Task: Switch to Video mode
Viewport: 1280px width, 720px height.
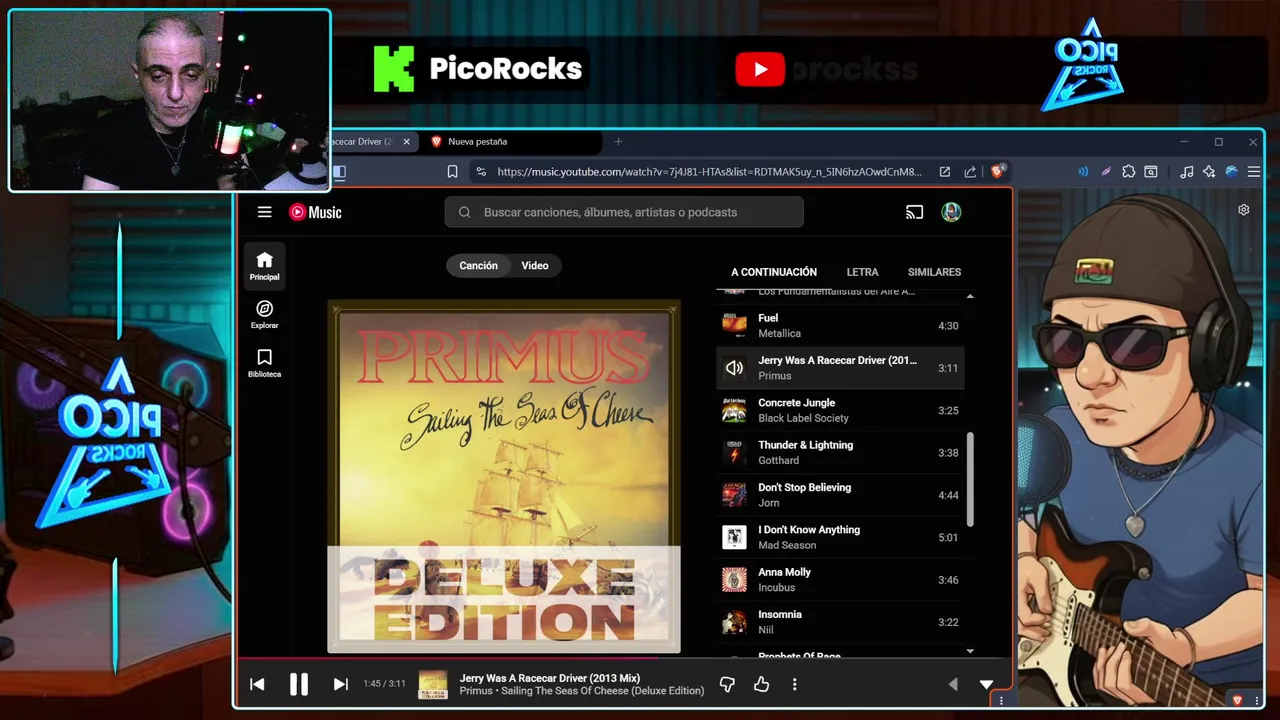Action: tap(535, 266)
